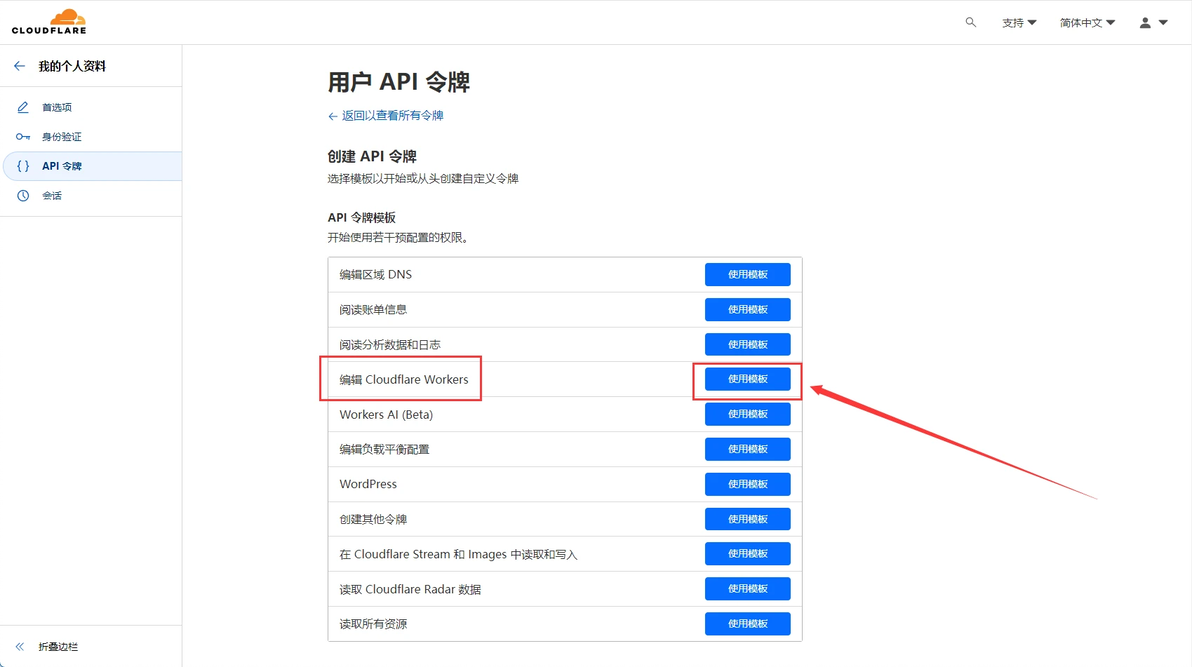Select API 令牌 sidebar item
This screenshot has width=1192, height=667.
93,166
